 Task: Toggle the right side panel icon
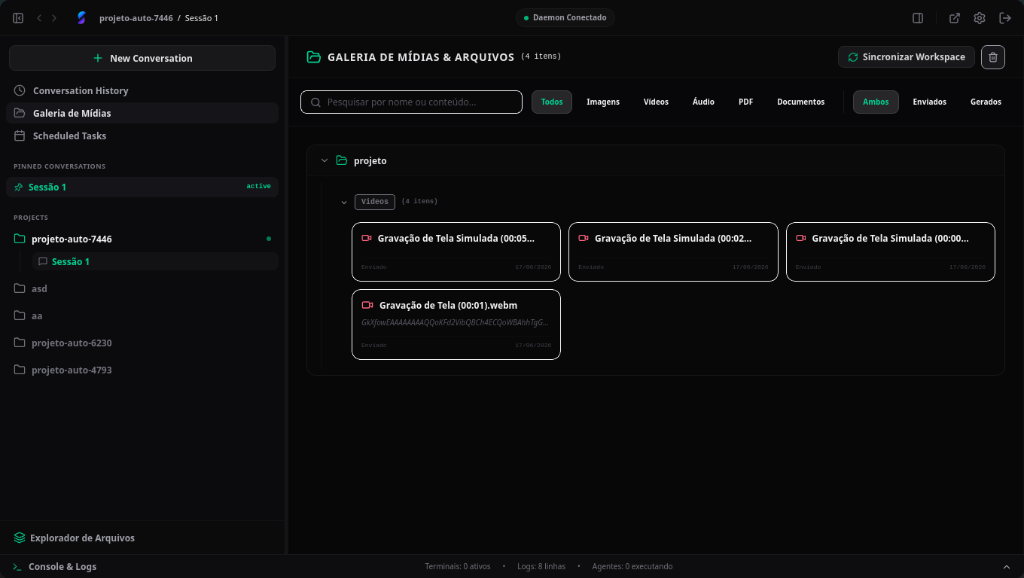click(x=918, y=18)
